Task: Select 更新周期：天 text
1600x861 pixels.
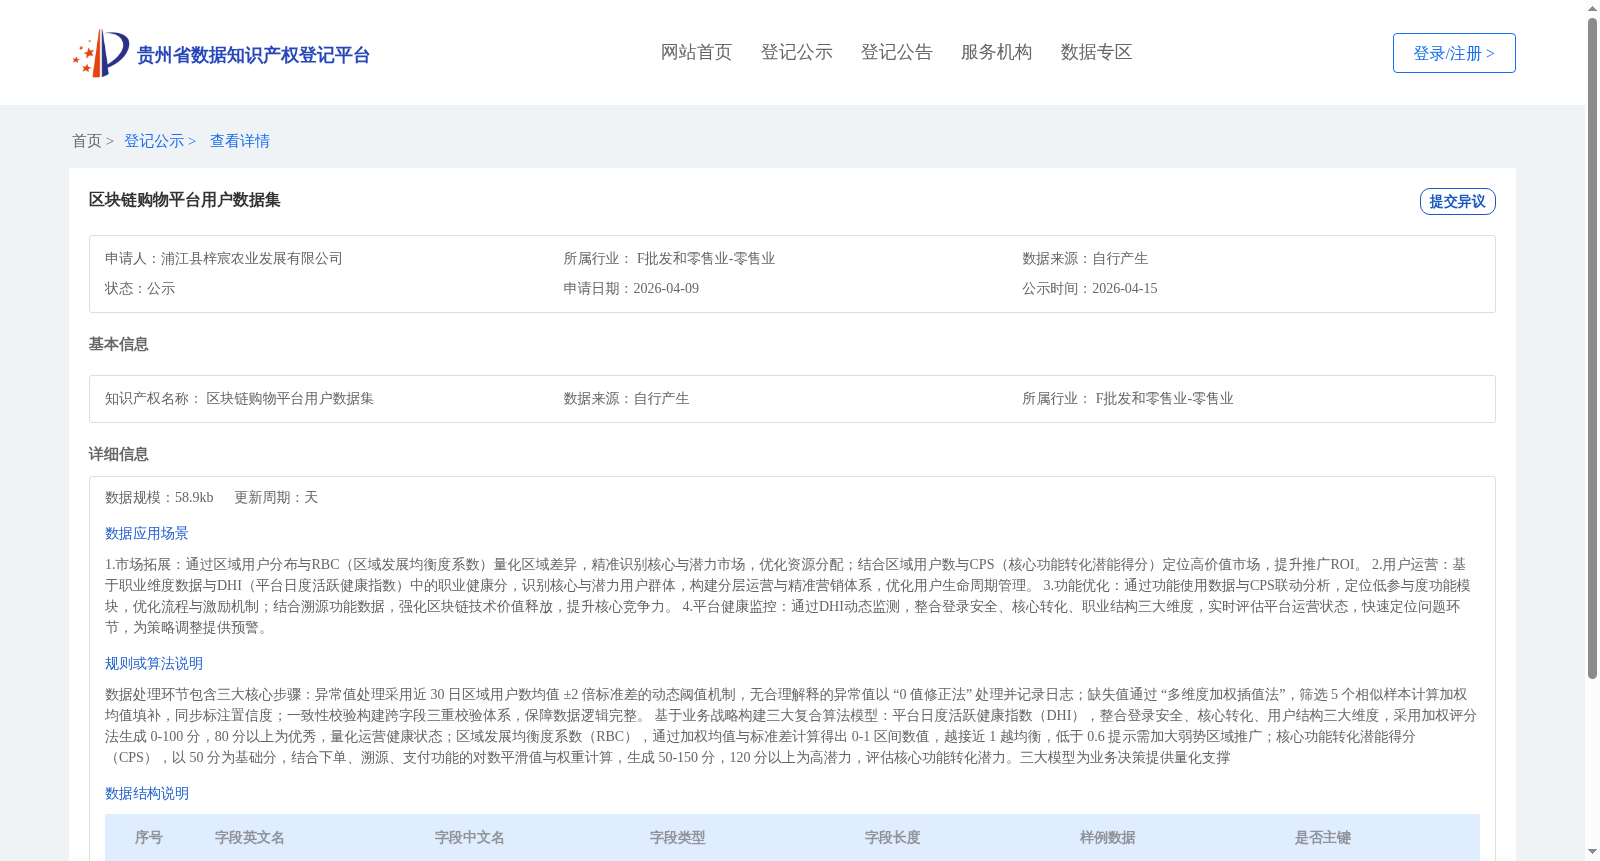Action: pos(276,497)
